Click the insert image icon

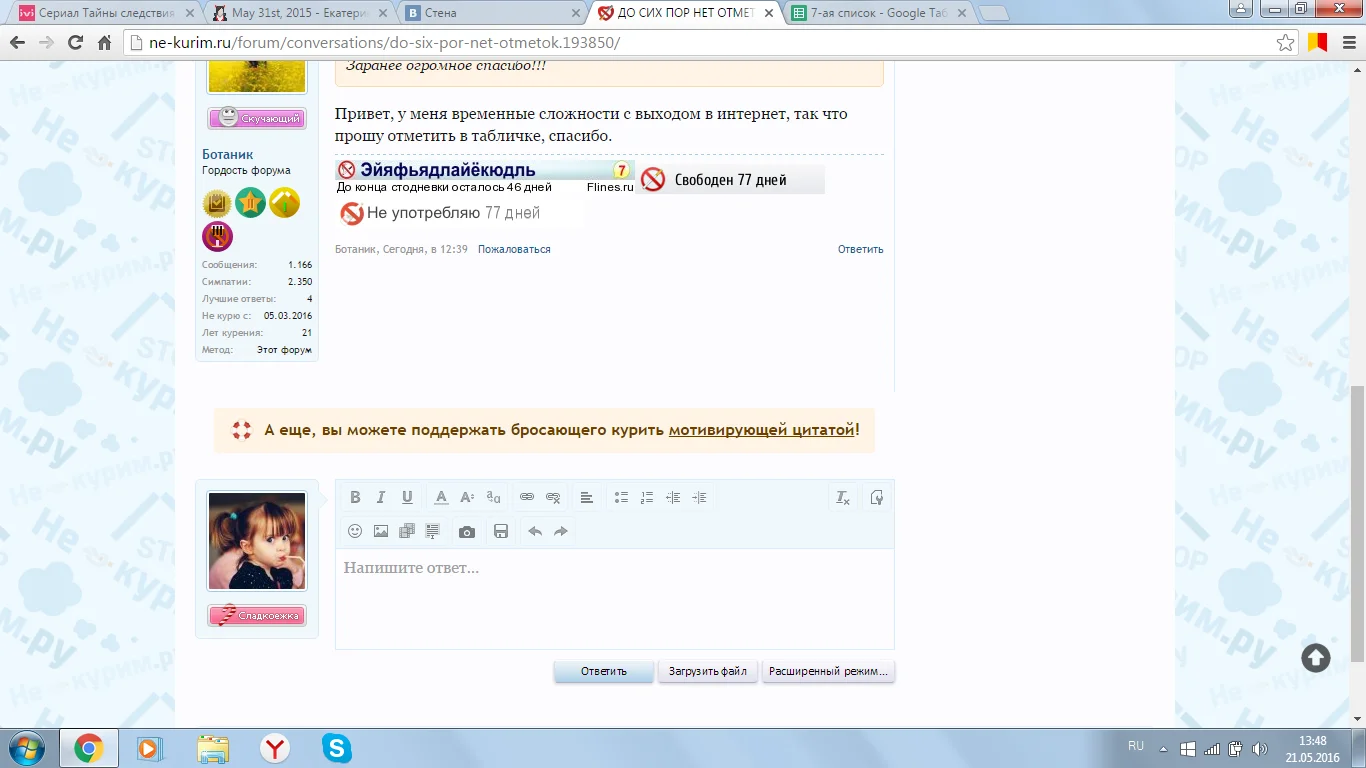[x=381, y=531]
